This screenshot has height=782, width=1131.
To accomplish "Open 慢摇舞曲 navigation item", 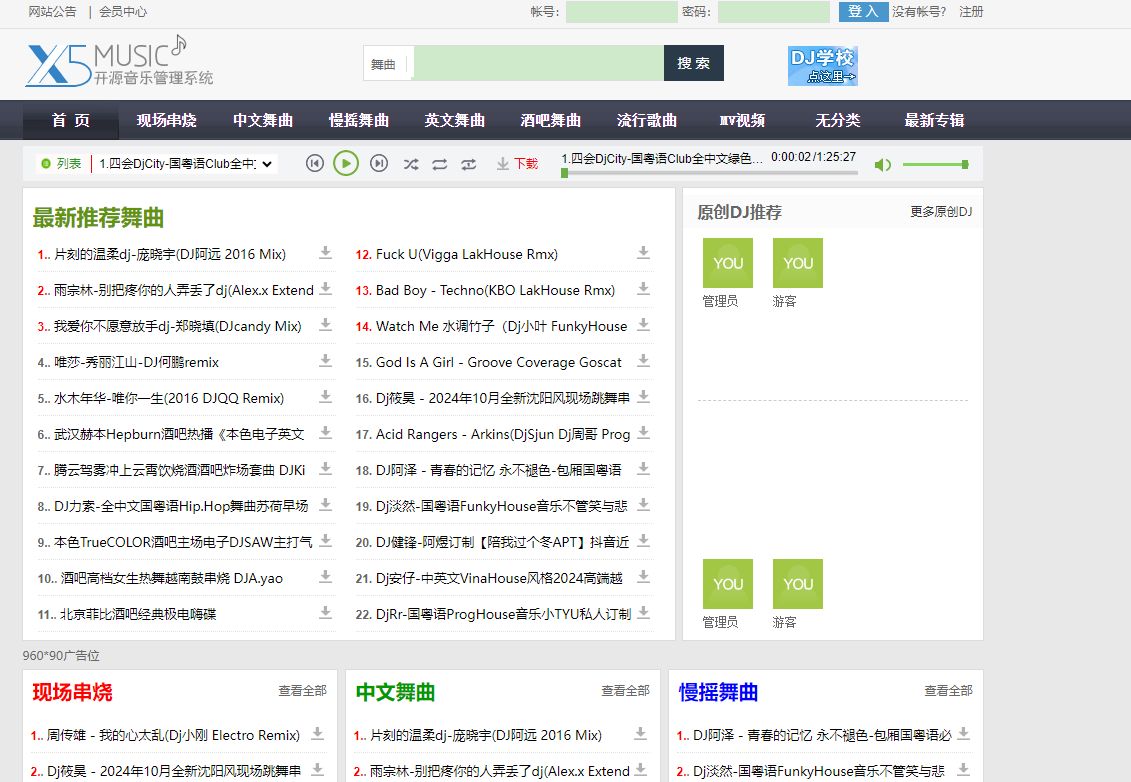I will (358, 120).
